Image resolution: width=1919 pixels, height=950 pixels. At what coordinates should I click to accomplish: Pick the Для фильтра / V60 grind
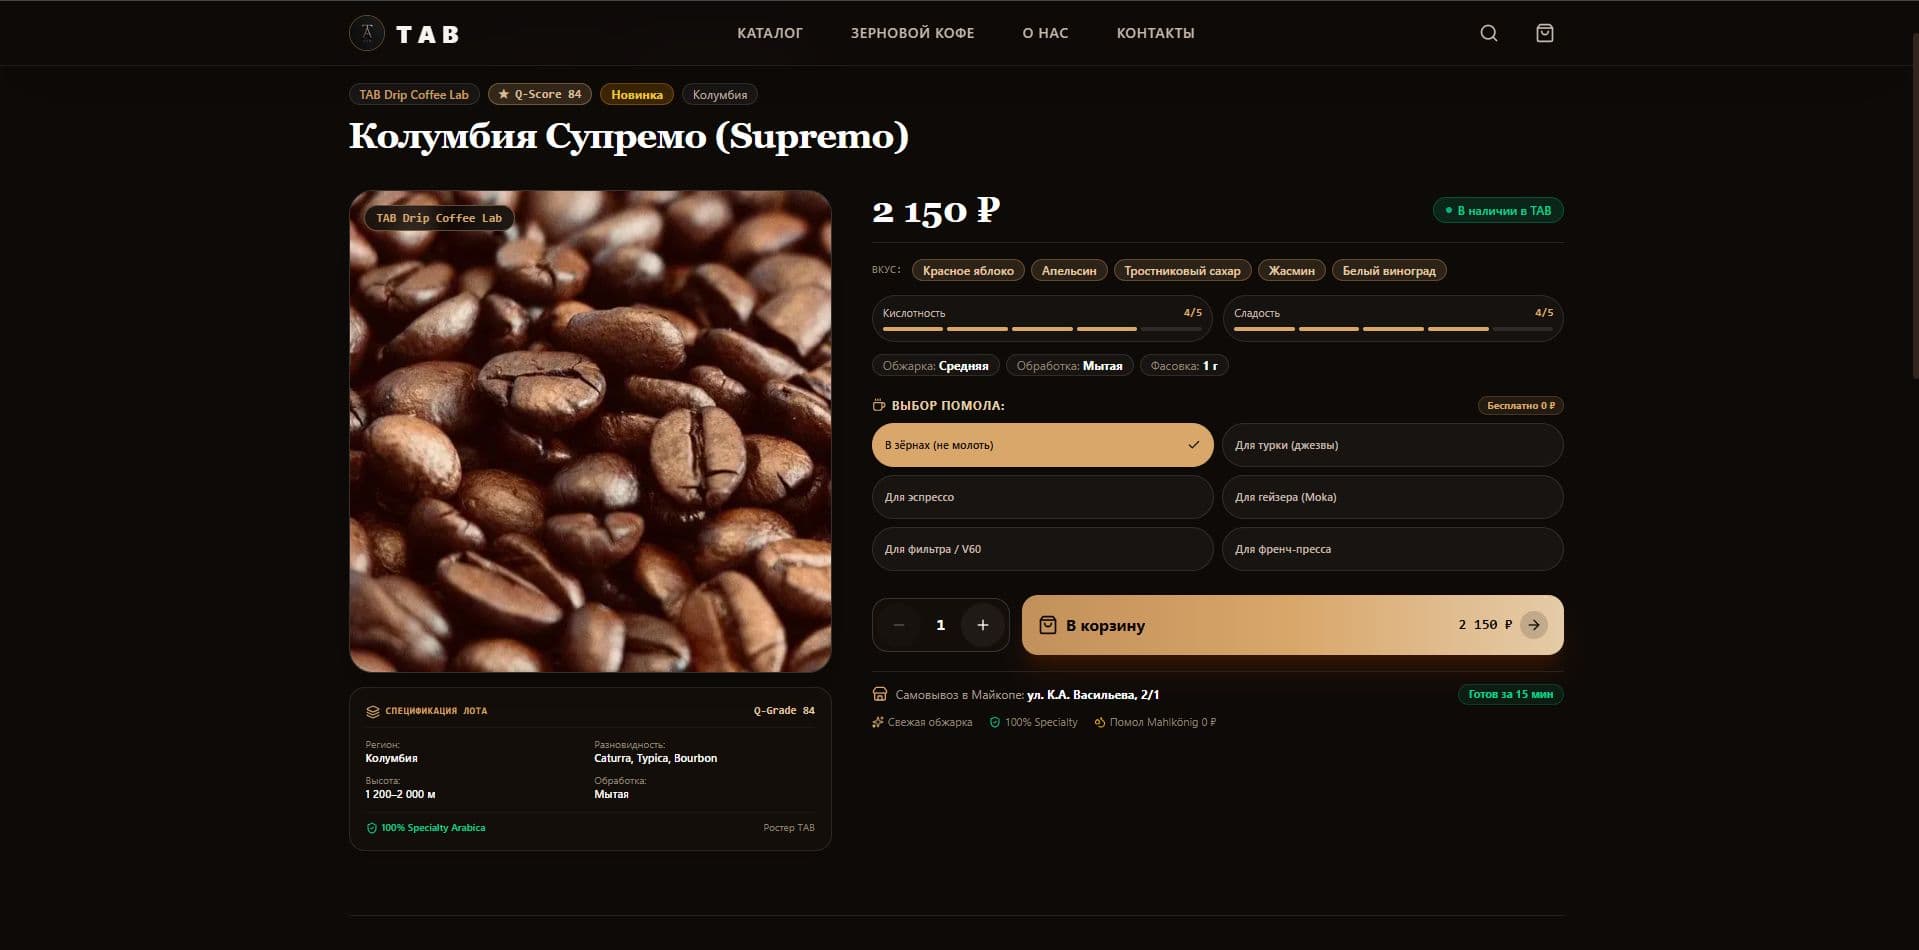[1043, 549]
